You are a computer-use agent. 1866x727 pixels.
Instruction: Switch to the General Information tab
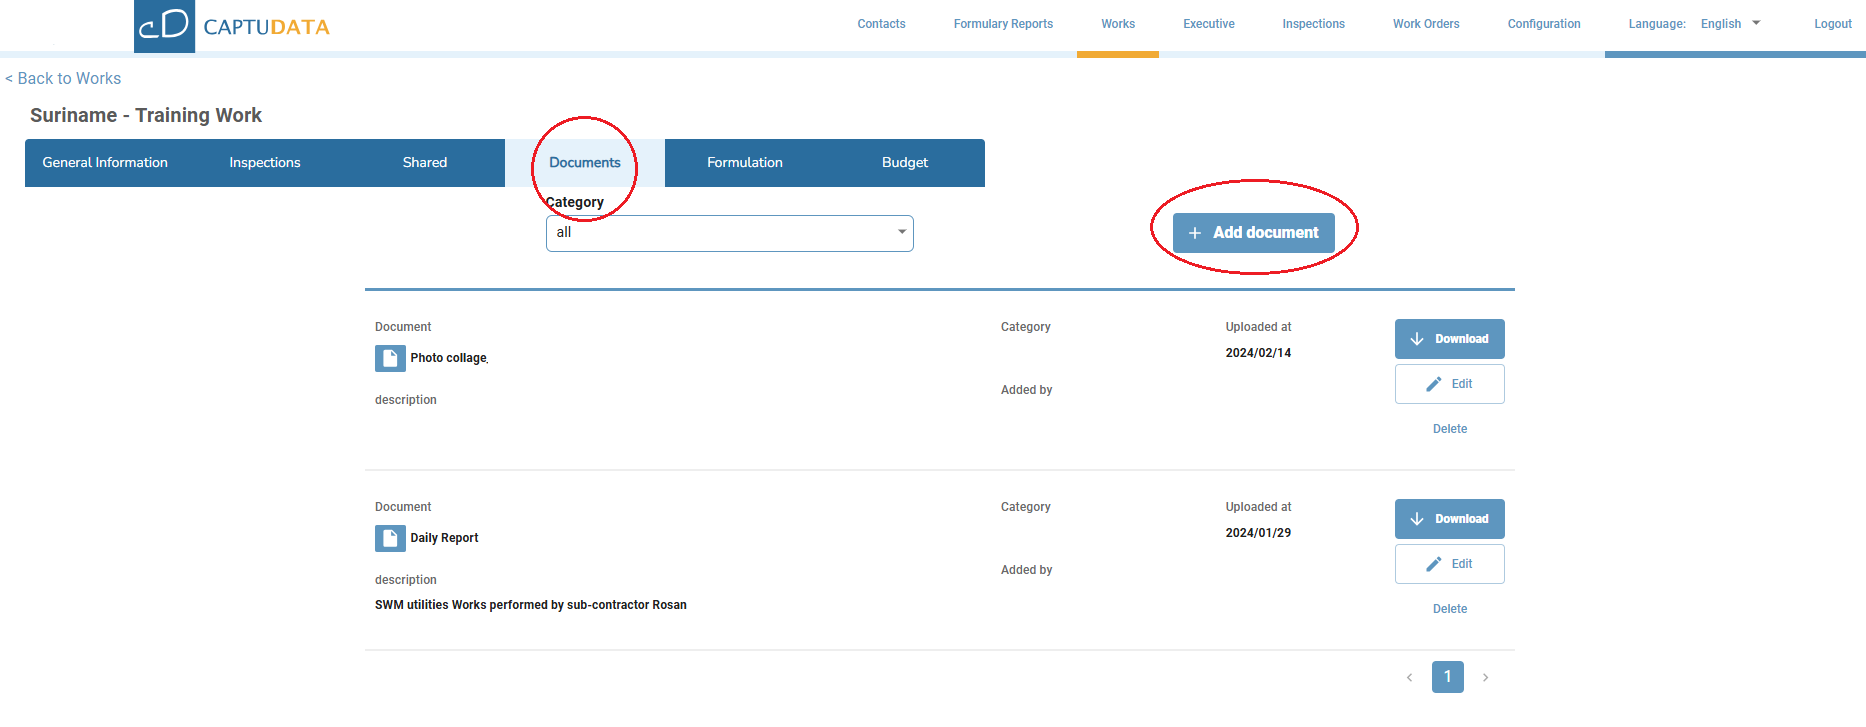click(105, 163)
